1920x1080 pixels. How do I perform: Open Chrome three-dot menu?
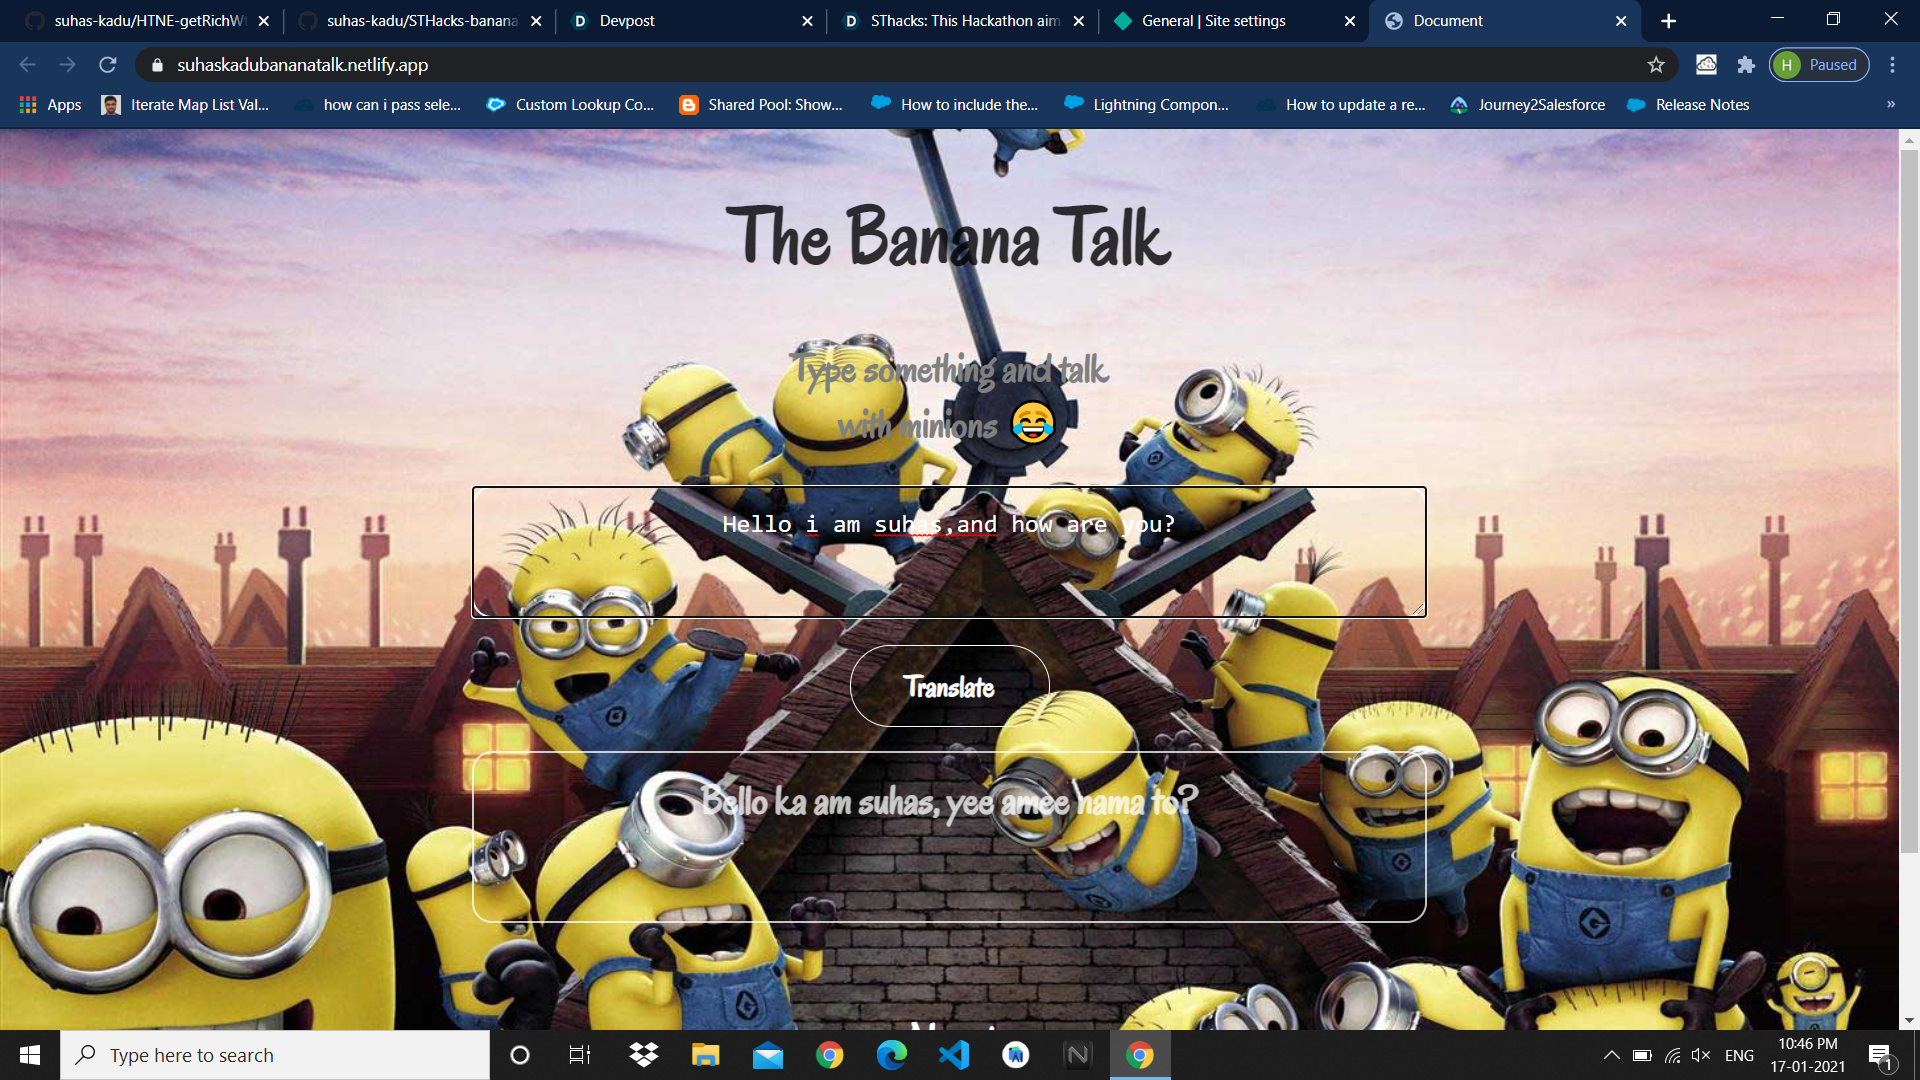click(x=1892, y=65)
